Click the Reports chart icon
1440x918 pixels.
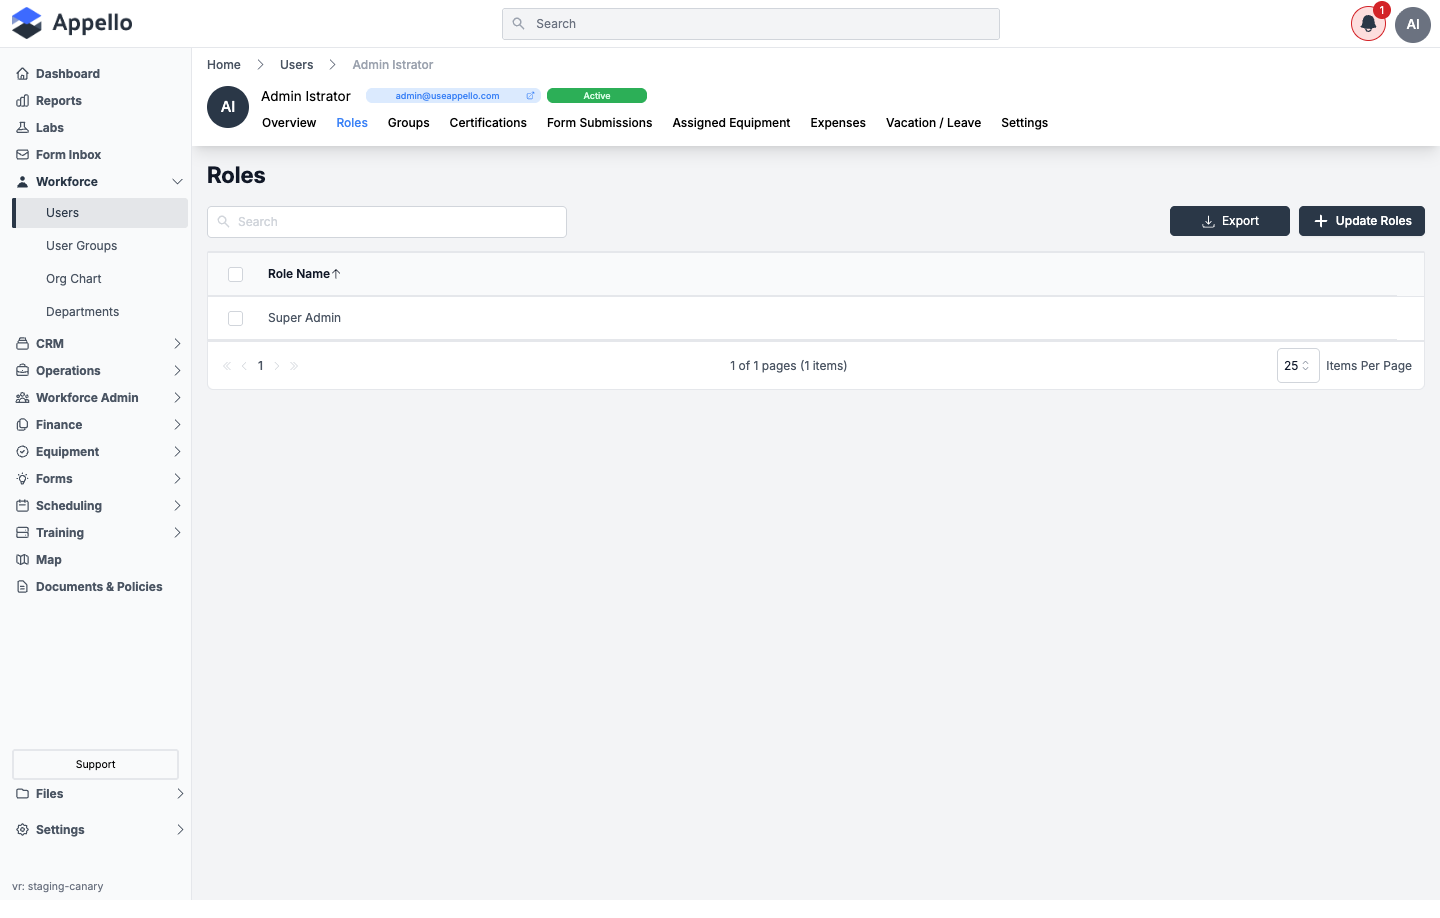click(x=22, y=101)
